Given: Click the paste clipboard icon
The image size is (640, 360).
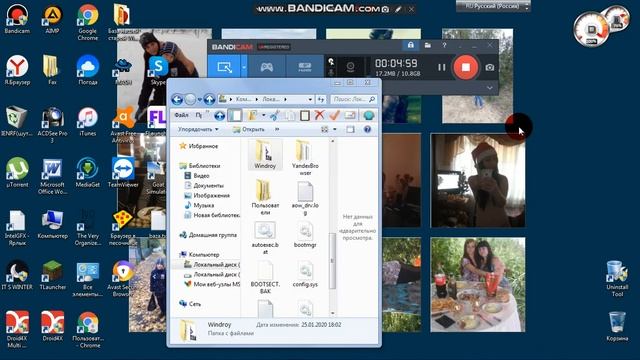Looking at the screenshot, I should tap(304, 116).
